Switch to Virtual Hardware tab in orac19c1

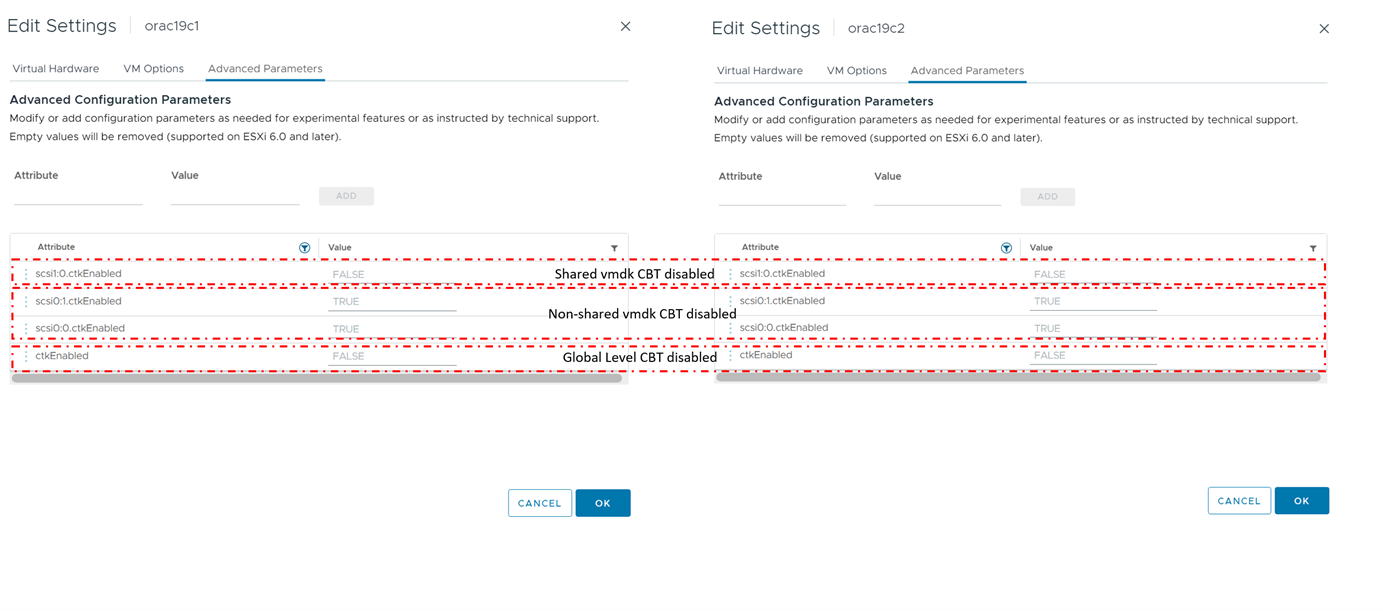point(56,69)
